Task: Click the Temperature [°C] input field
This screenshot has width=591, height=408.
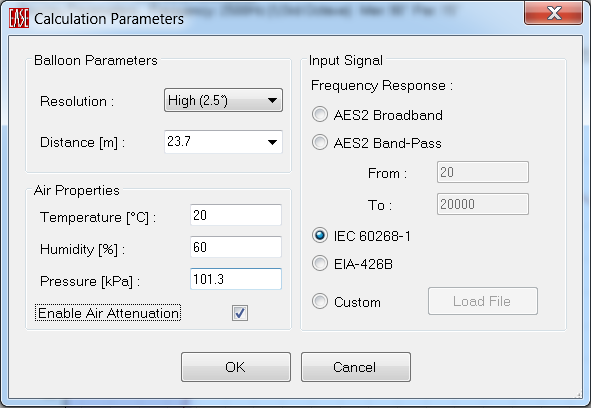Action: (236, 215)
